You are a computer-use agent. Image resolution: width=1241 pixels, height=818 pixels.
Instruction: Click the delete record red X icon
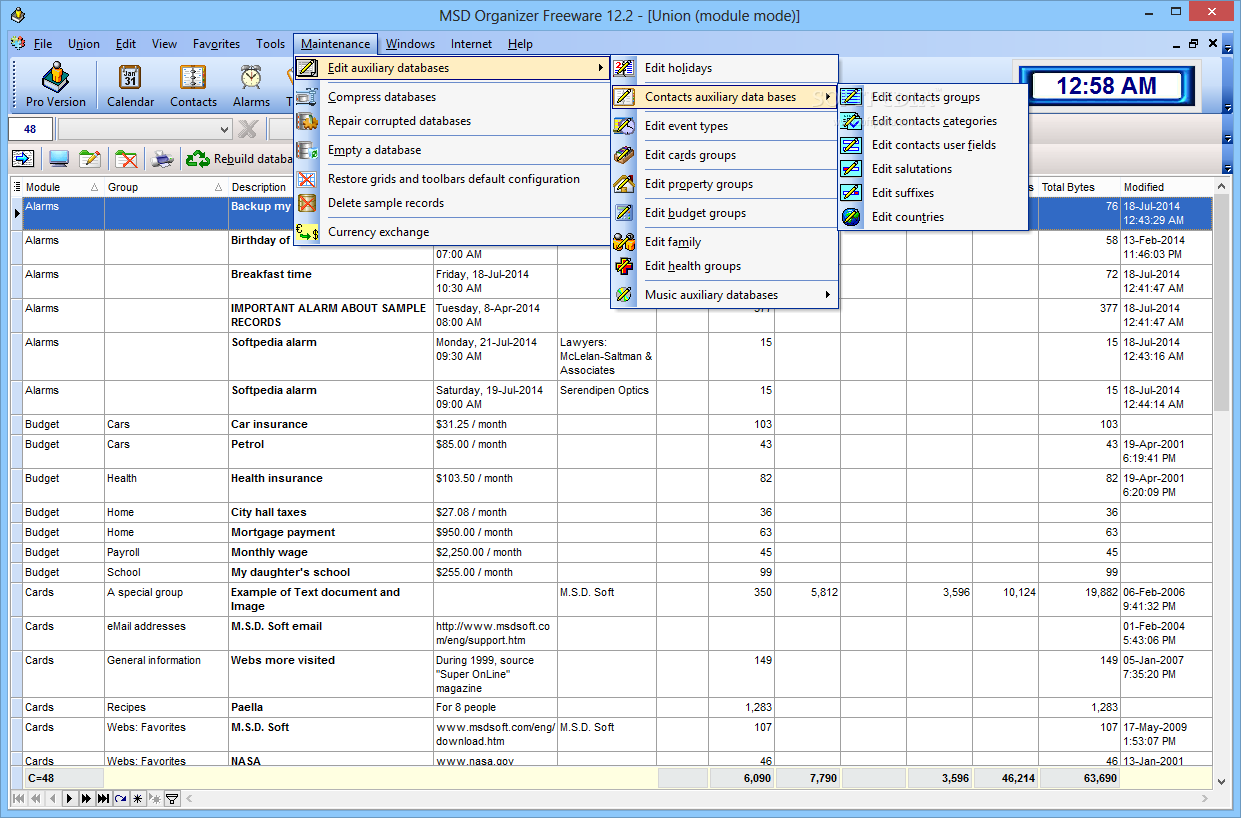click(x=126, y=158)
